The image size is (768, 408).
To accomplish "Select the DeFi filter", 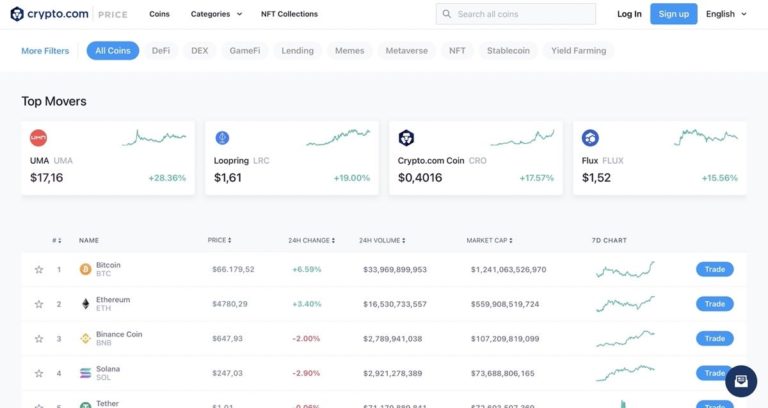I will (x=161, y=50).
